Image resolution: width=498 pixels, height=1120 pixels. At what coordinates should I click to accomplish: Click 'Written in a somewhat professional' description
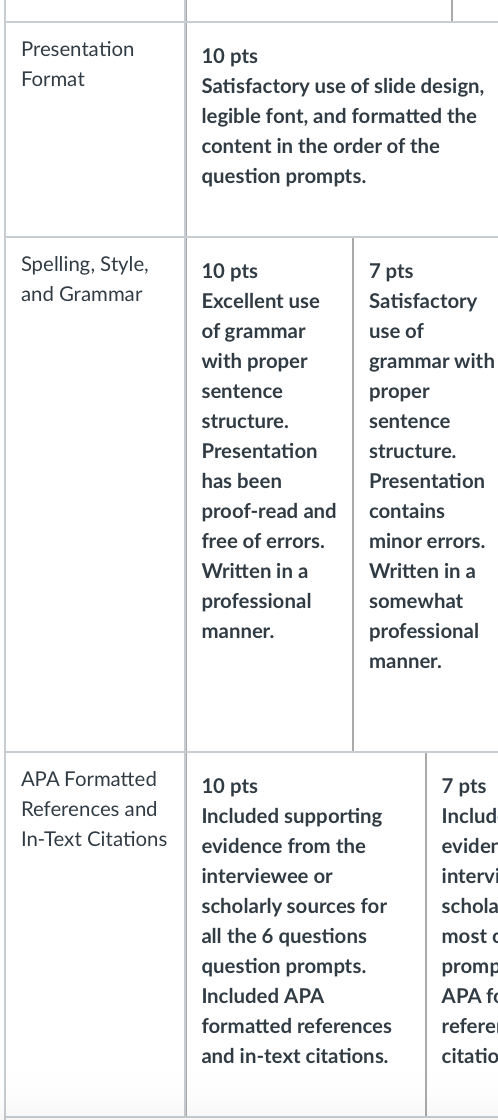click(424, 601)
